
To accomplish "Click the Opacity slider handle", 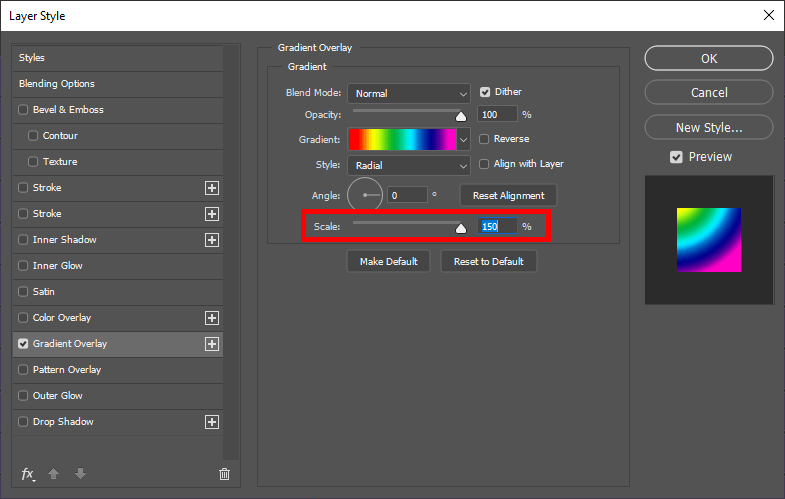I will (x=461, y=117).
